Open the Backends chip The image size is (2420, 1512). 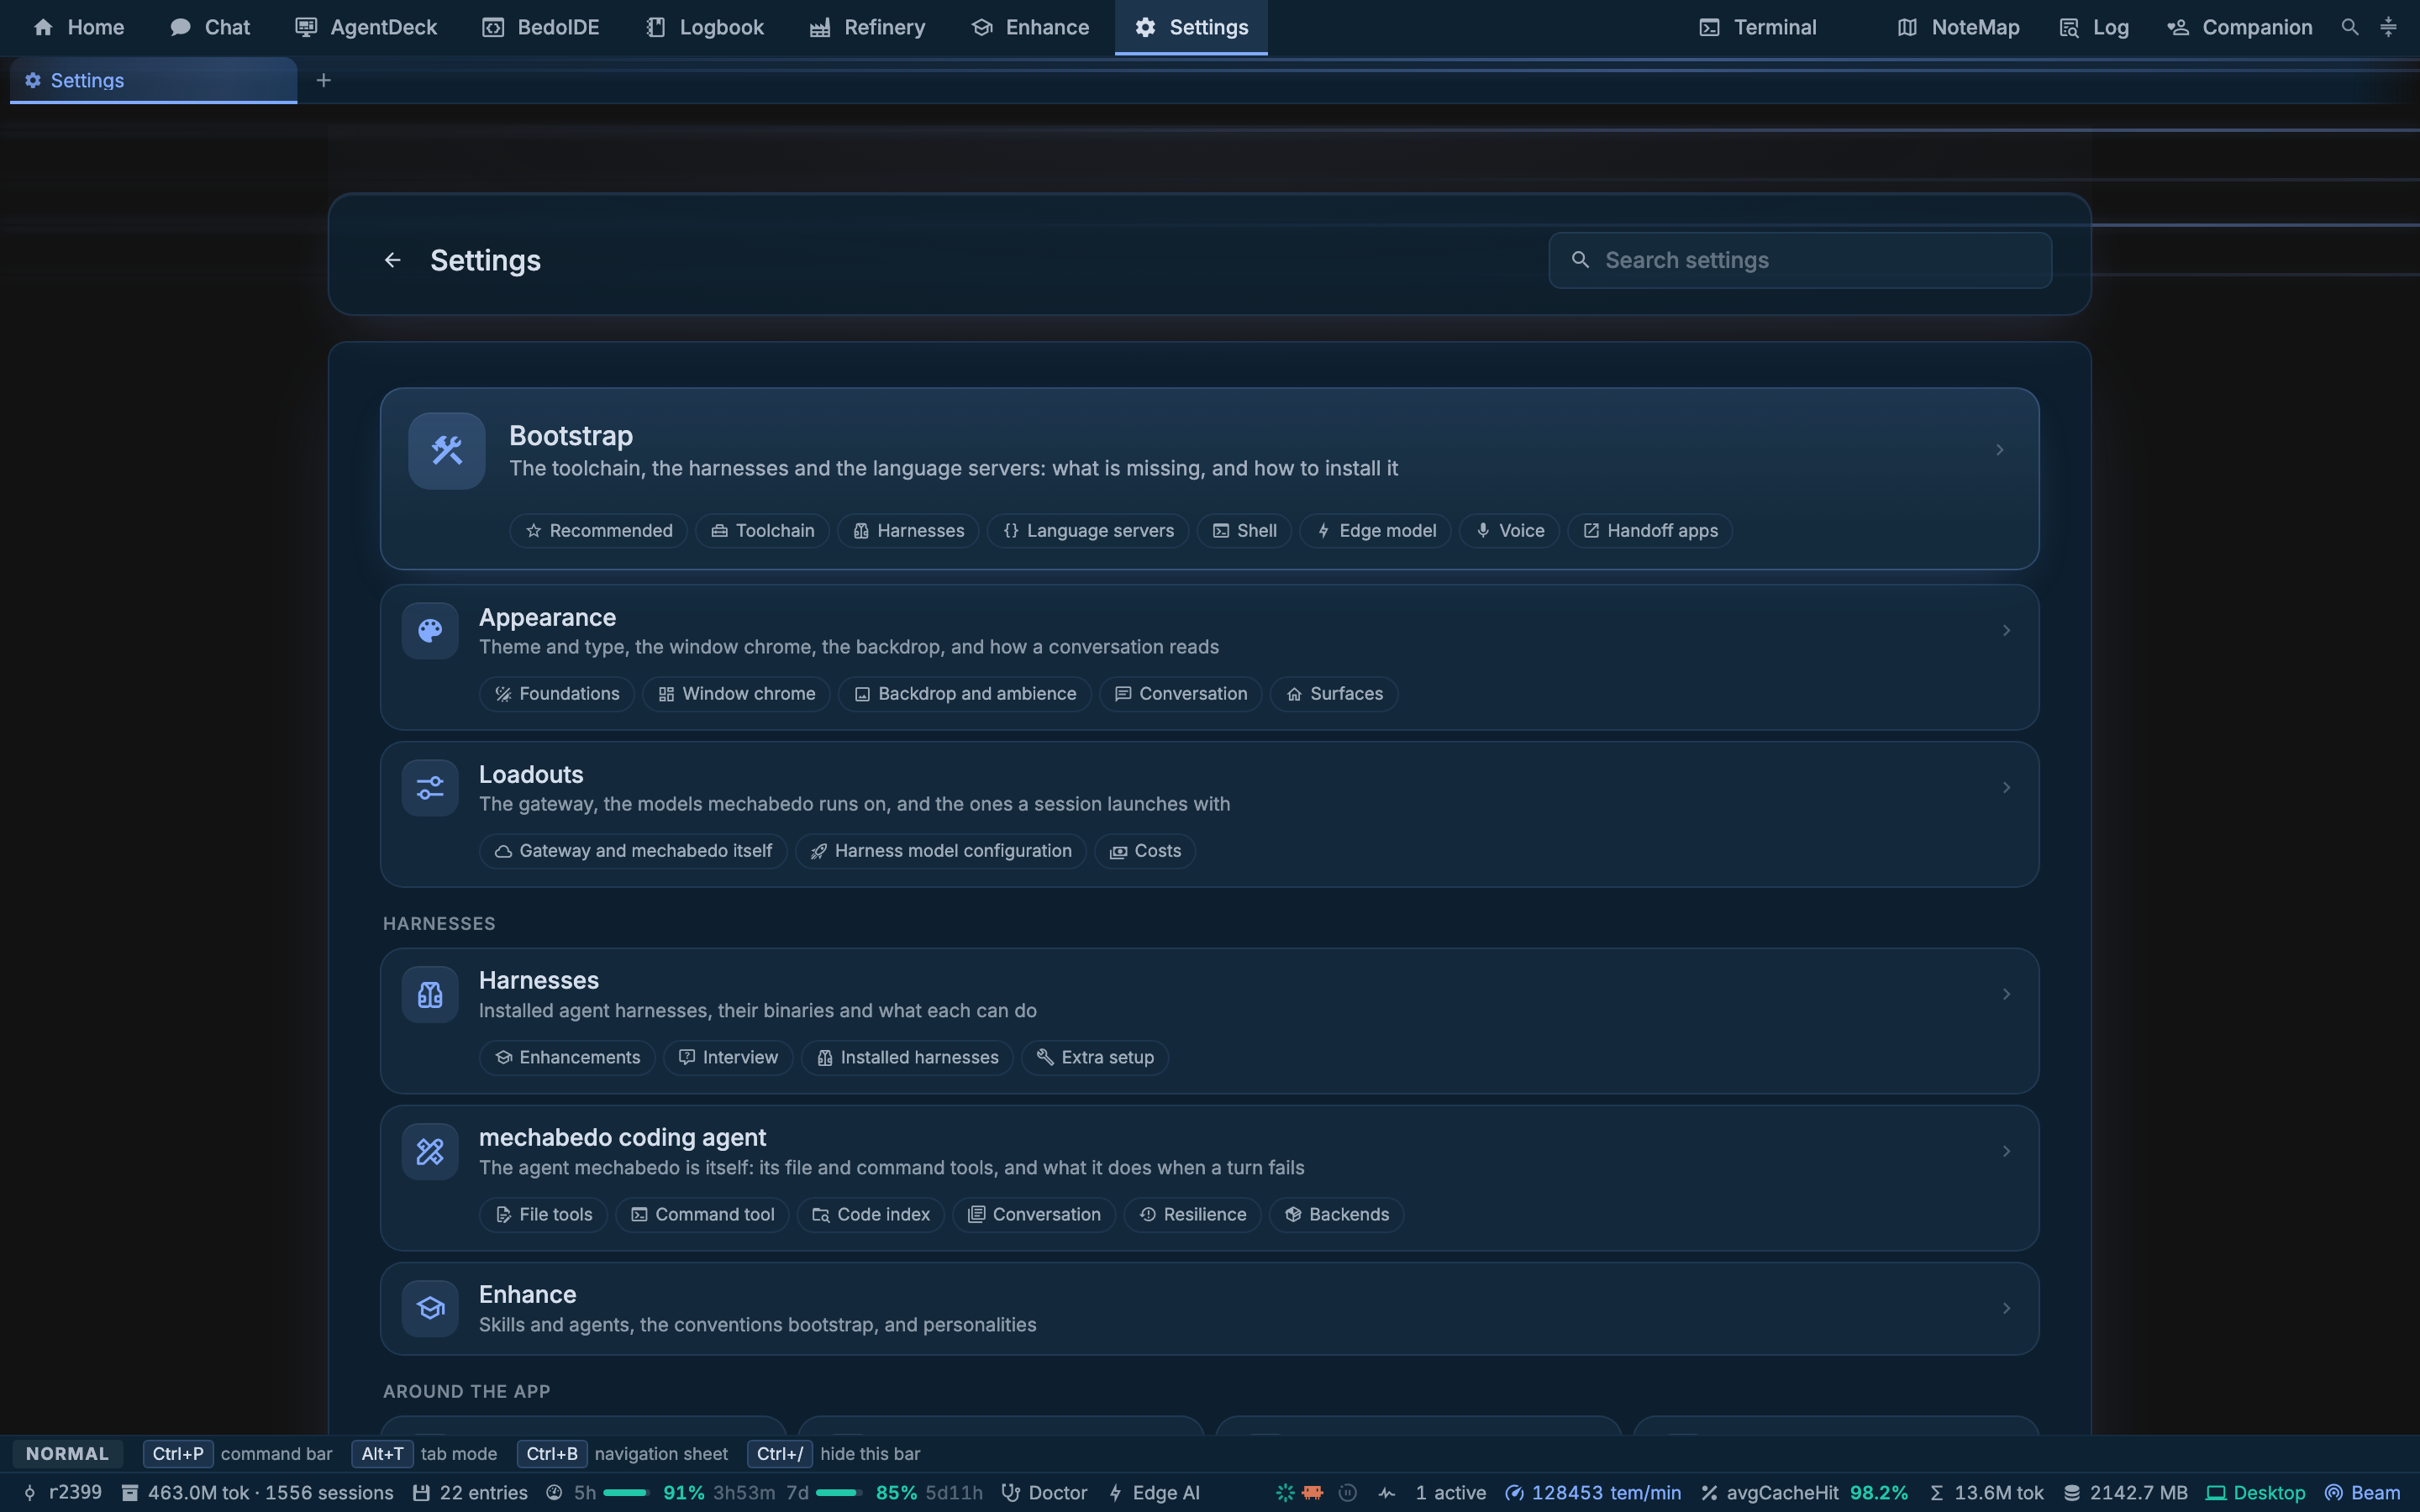click(1337, 1214)
